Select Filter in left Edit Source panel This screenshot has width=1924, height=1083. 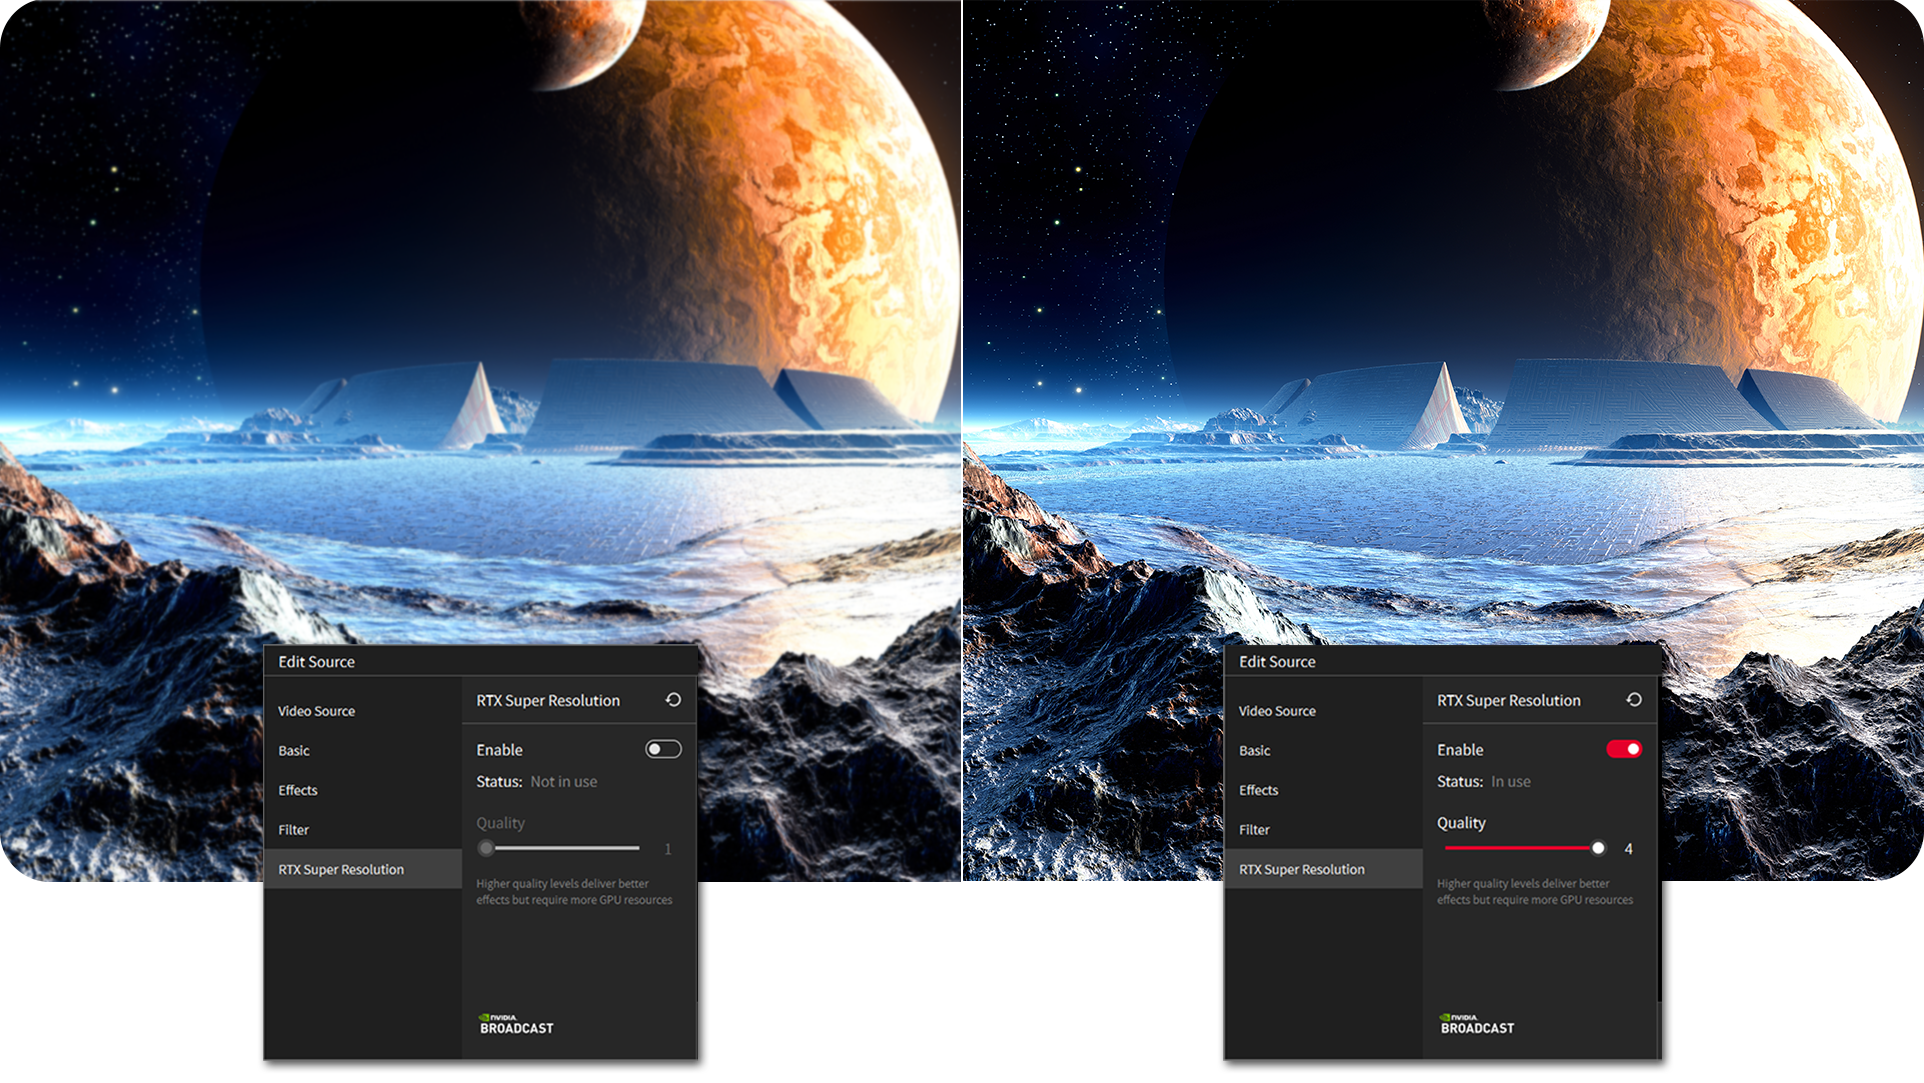point(294,830)
